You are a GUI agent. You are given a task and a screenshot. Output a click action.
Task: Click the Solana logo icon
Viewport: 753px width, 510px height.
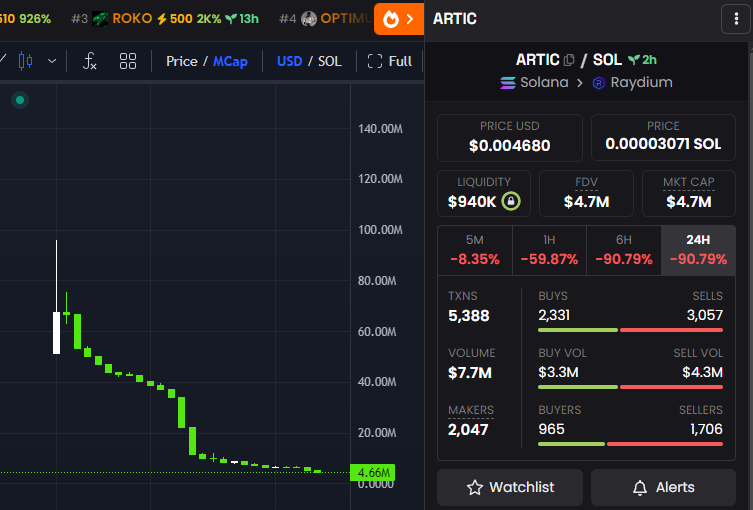(508, 83)
